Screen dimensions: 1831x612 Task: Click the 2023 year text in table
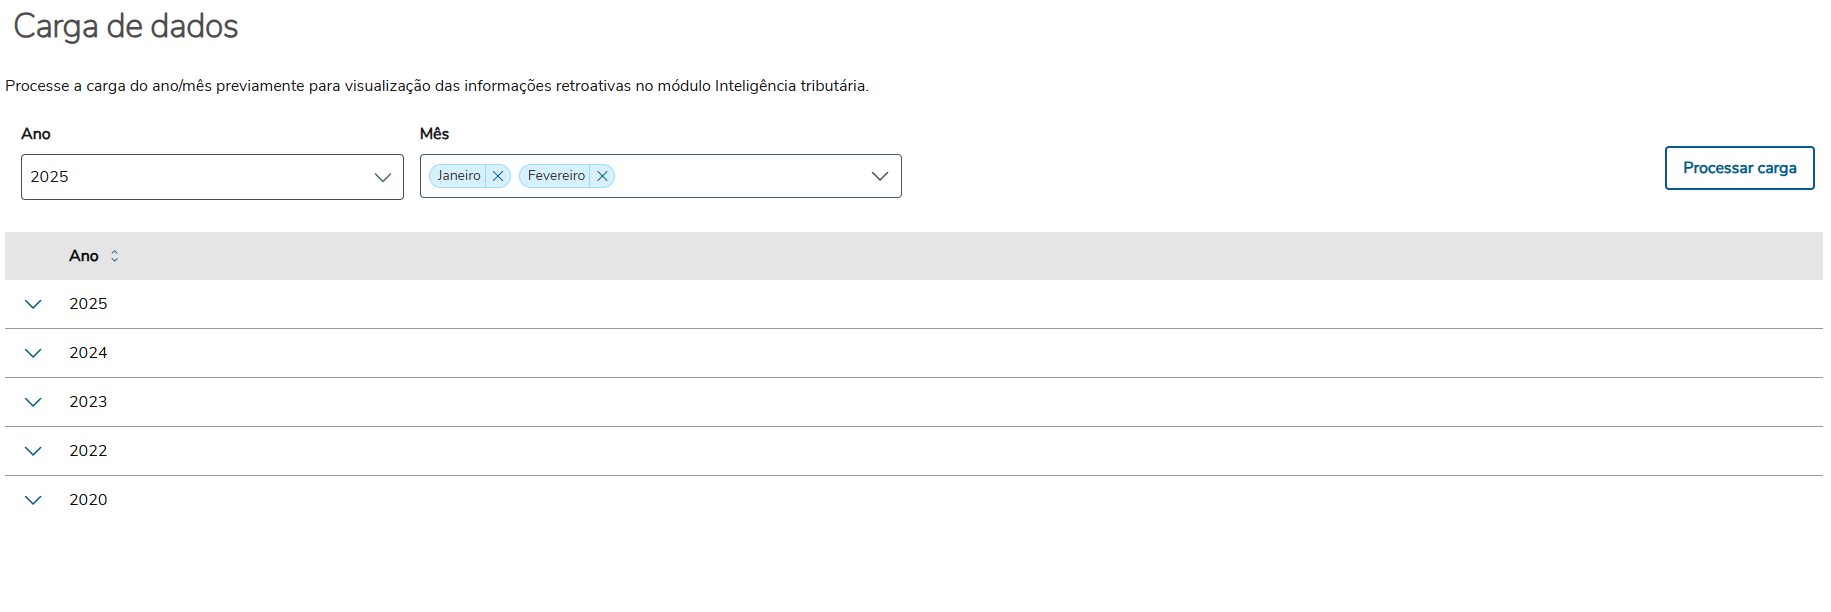88,402
